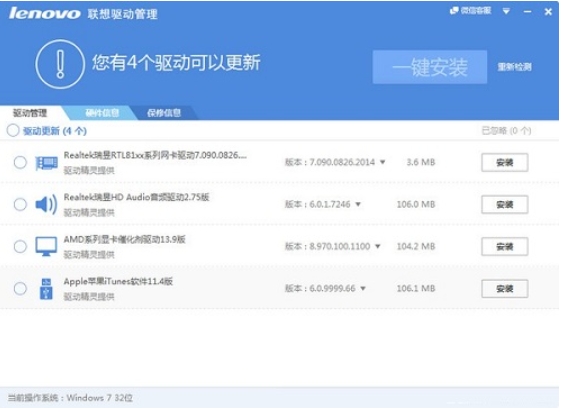Expand version dropdown 6.0.1.7246
583x412 pixels.
tap(358, 205)
